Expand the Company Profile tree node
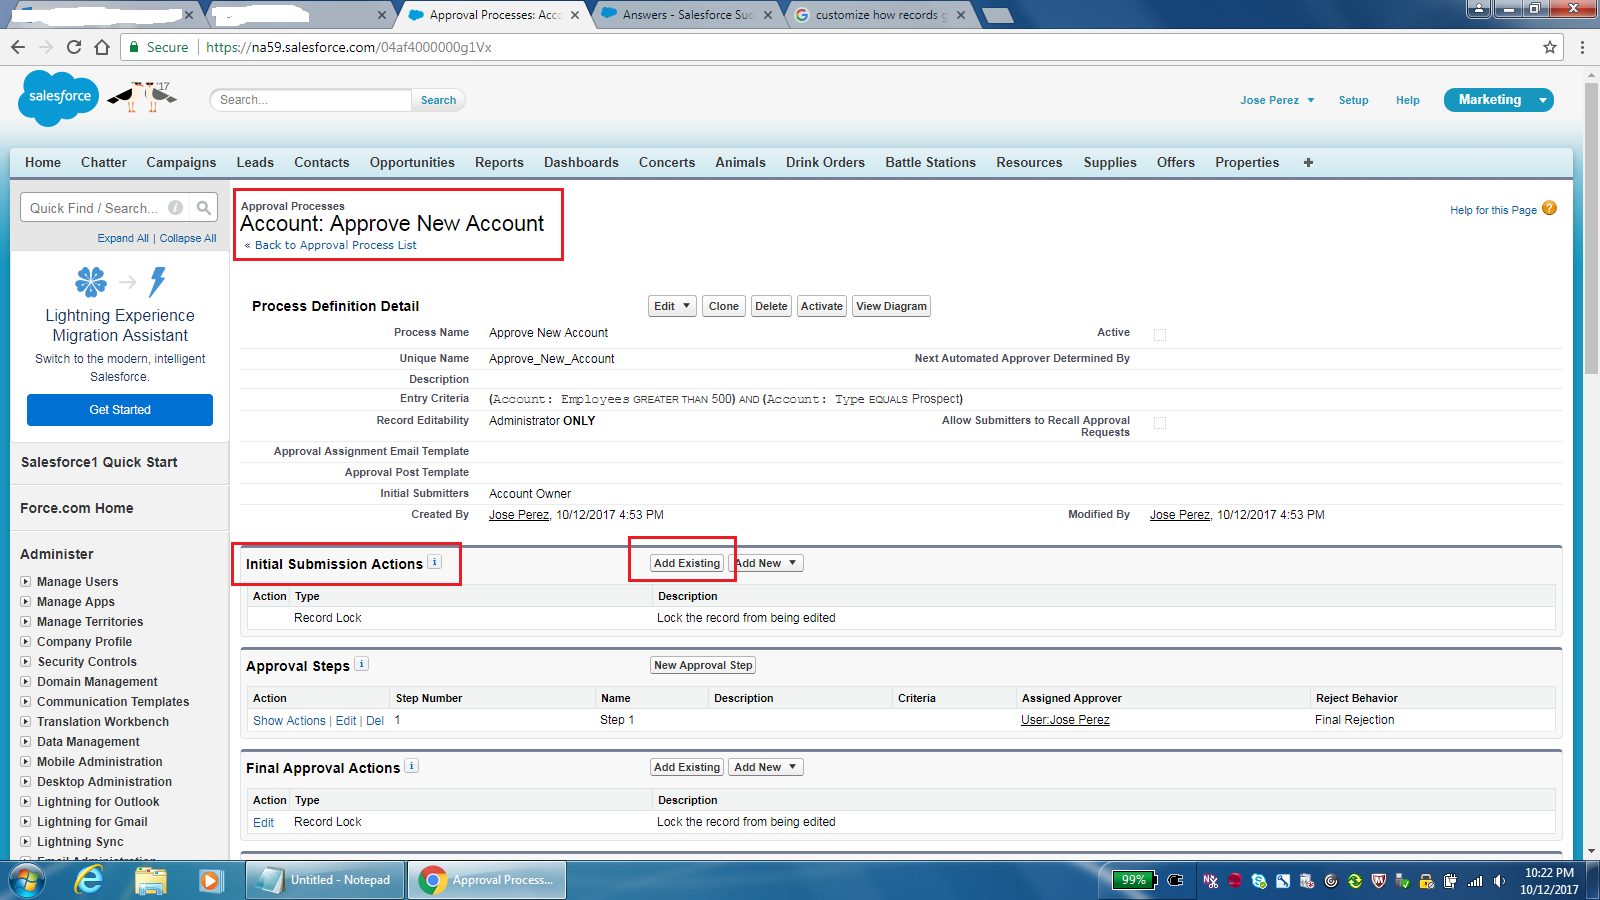This screenshot has width=1600, height=900. click(26, 641)
